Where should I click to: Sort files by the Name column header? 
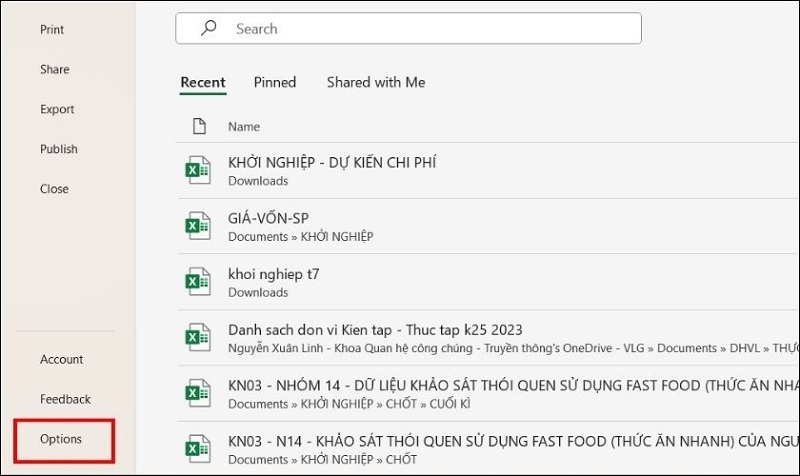tap(244, 127)
